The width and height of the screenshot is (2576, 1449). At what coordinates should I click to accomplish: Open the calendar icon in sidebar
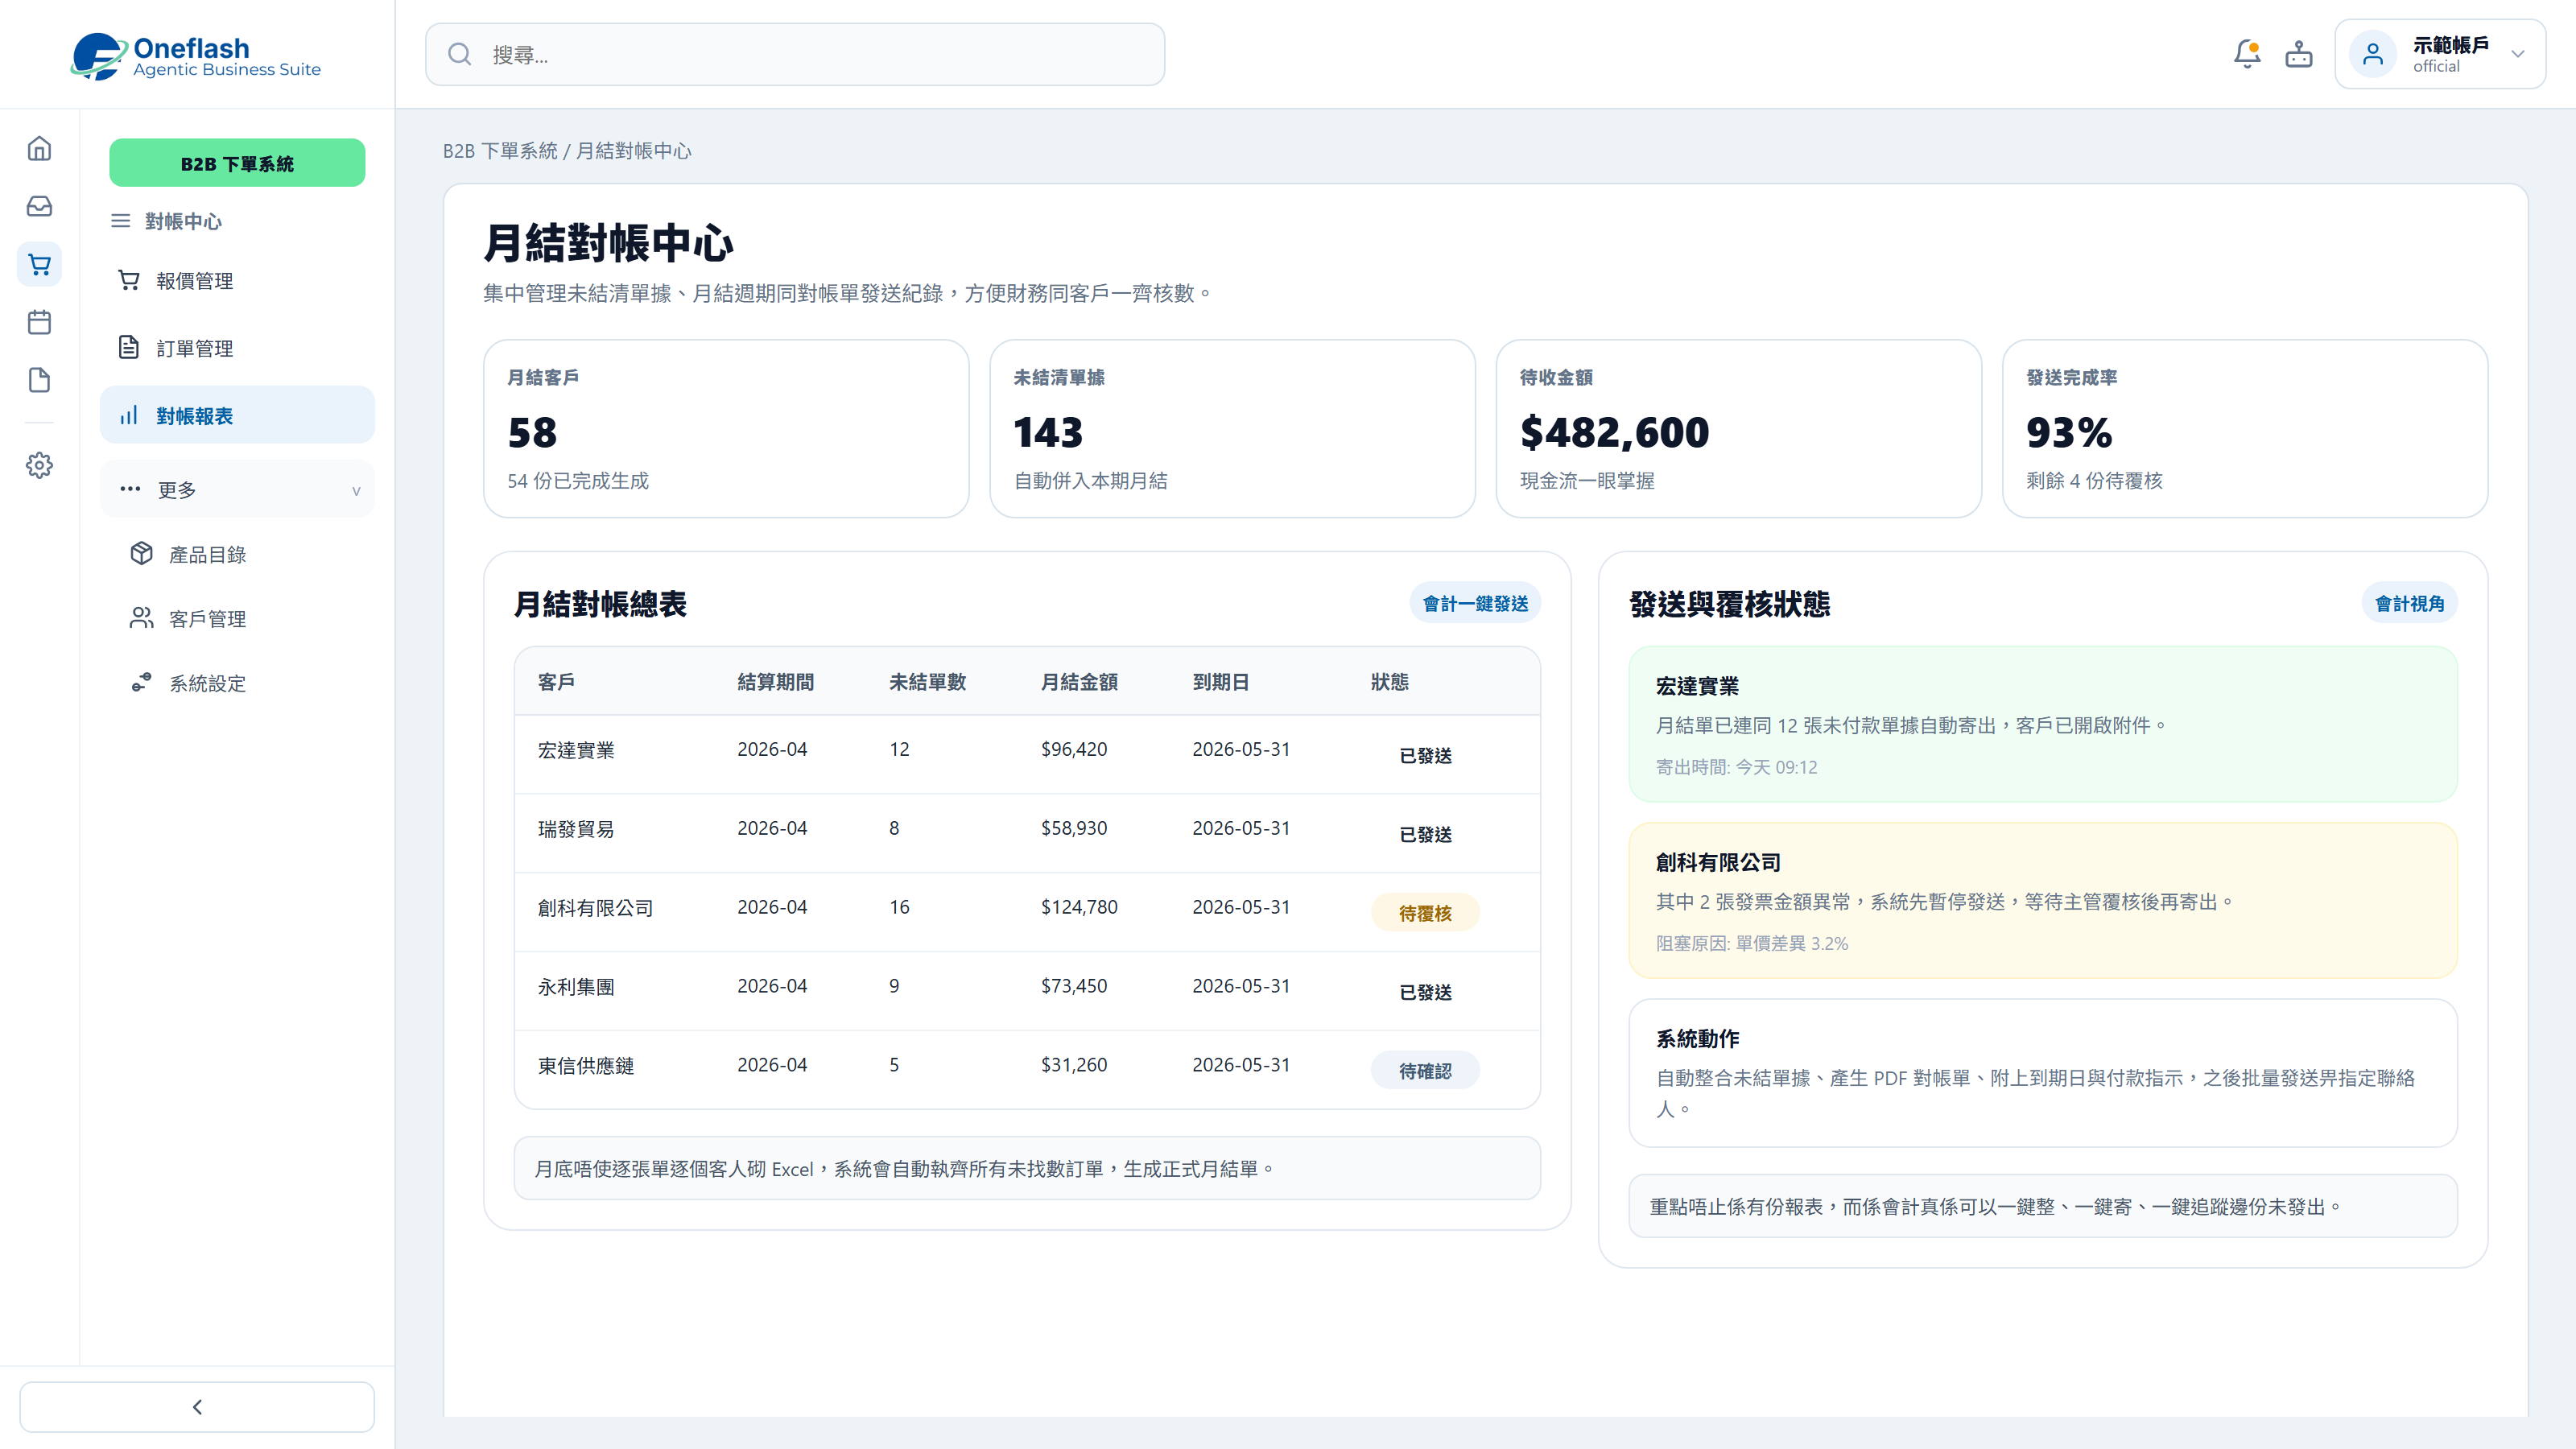[x=39, y=322]
